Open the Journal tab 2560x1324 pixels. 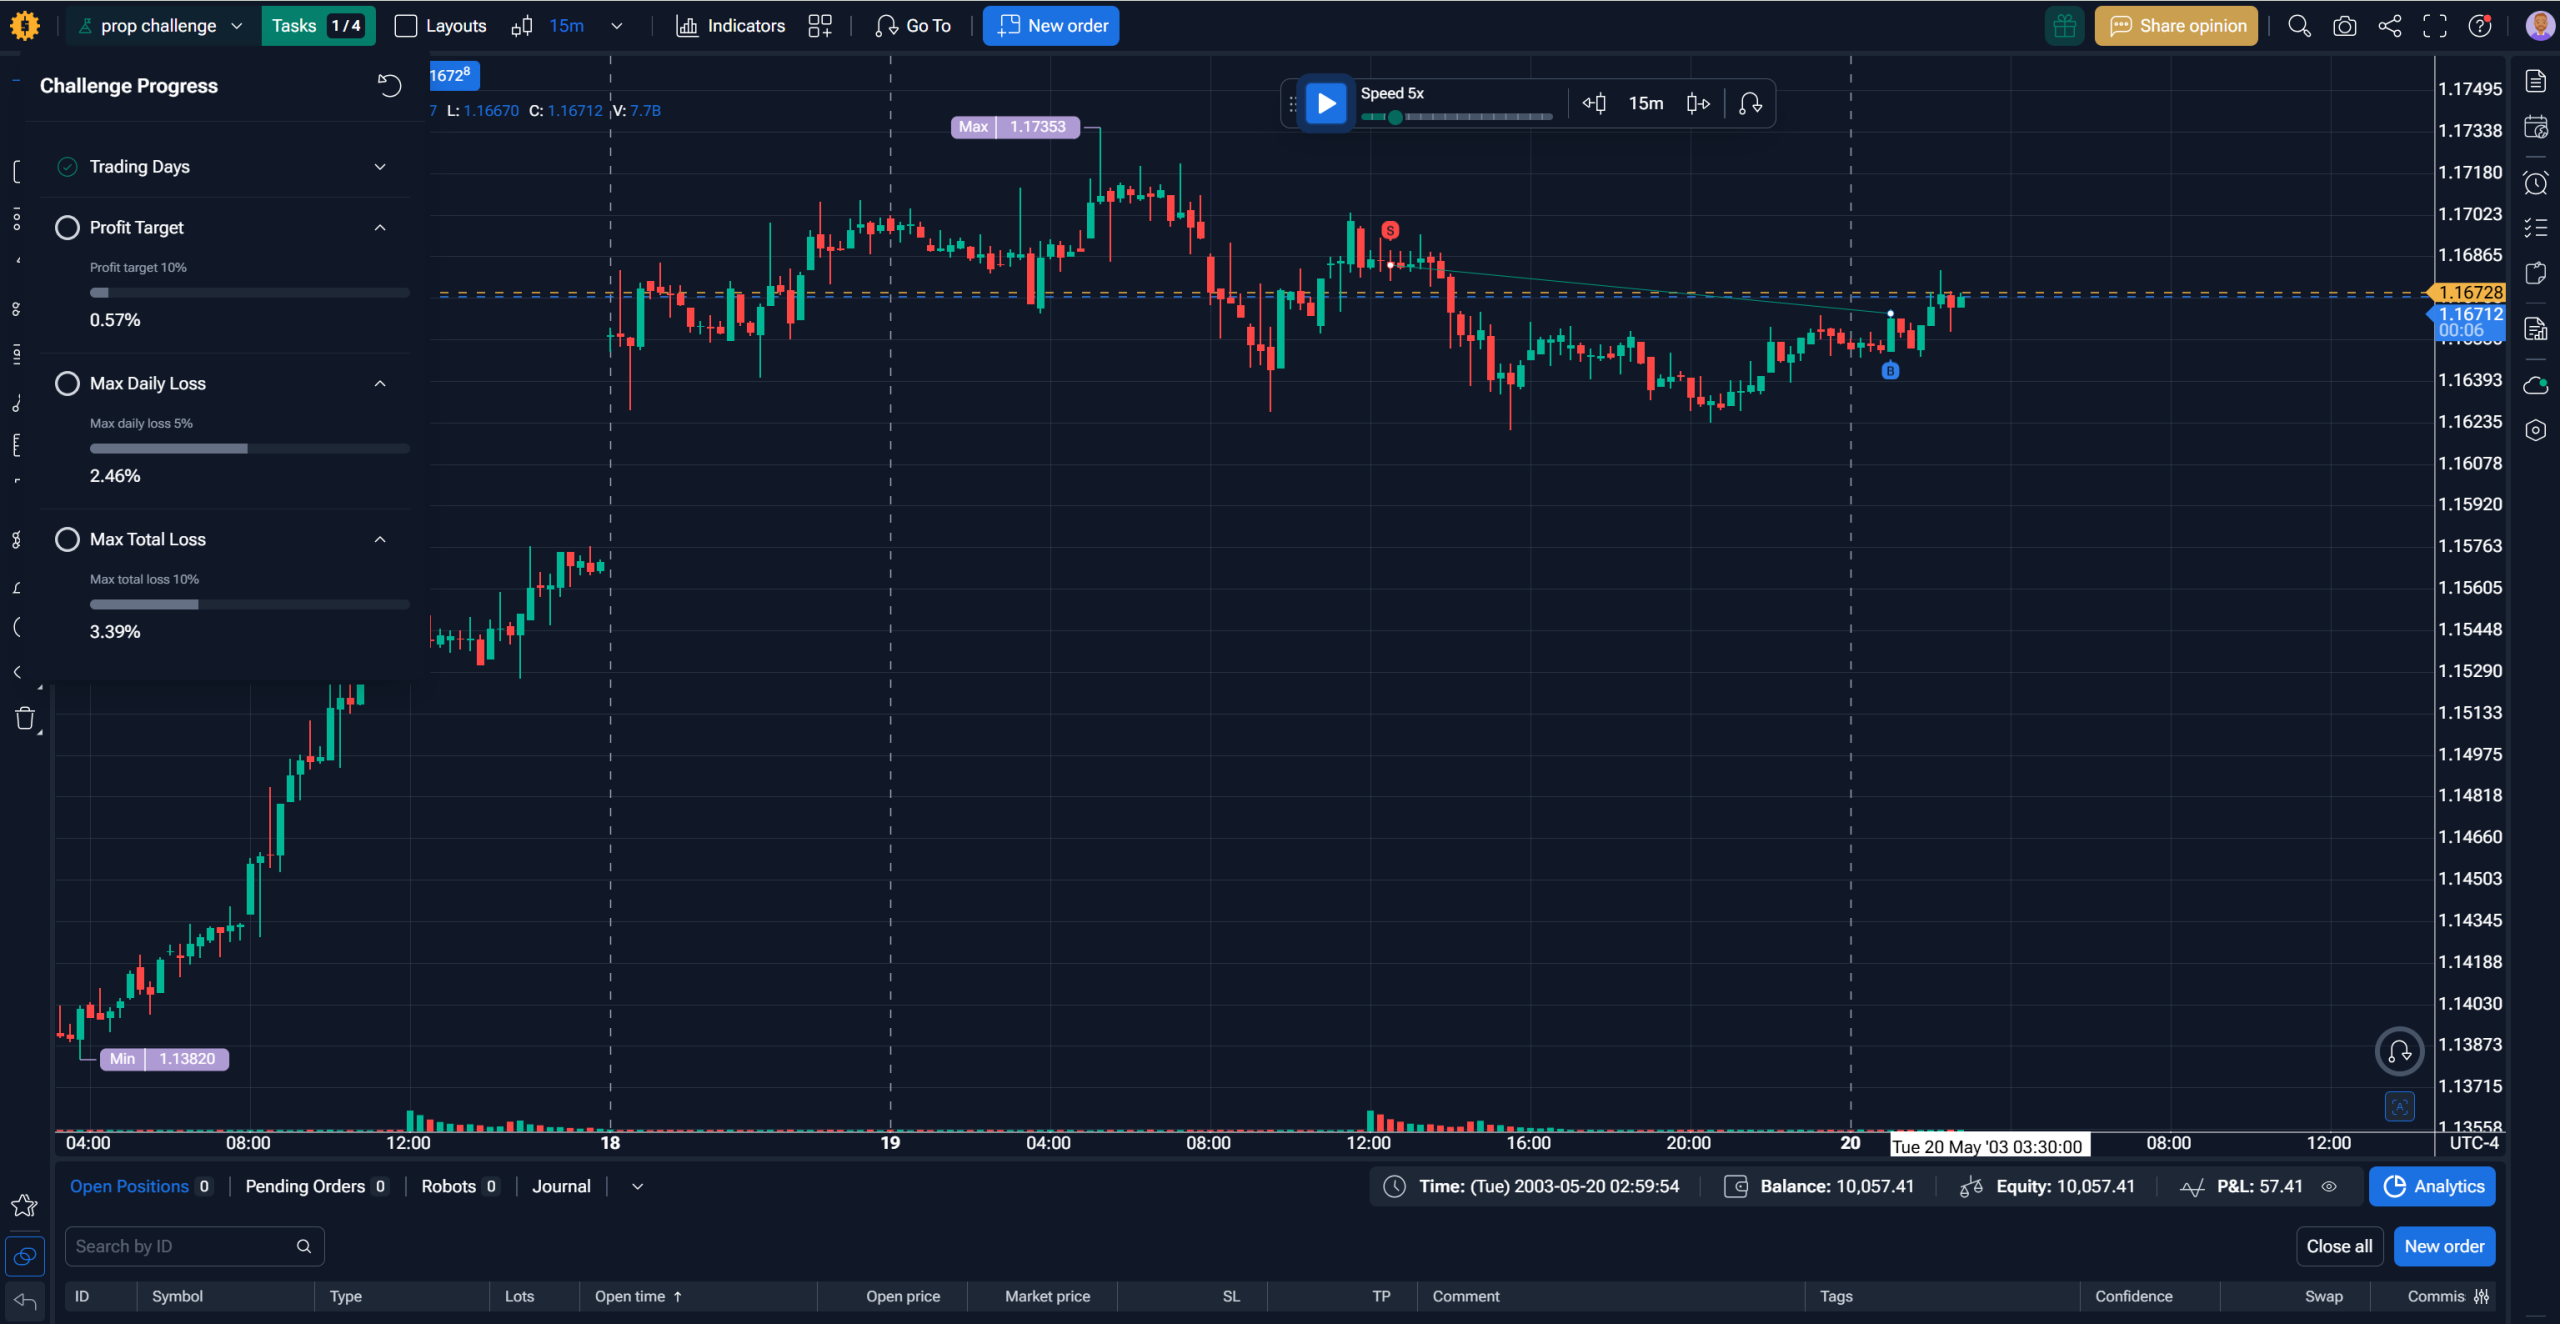[561, 1187]
